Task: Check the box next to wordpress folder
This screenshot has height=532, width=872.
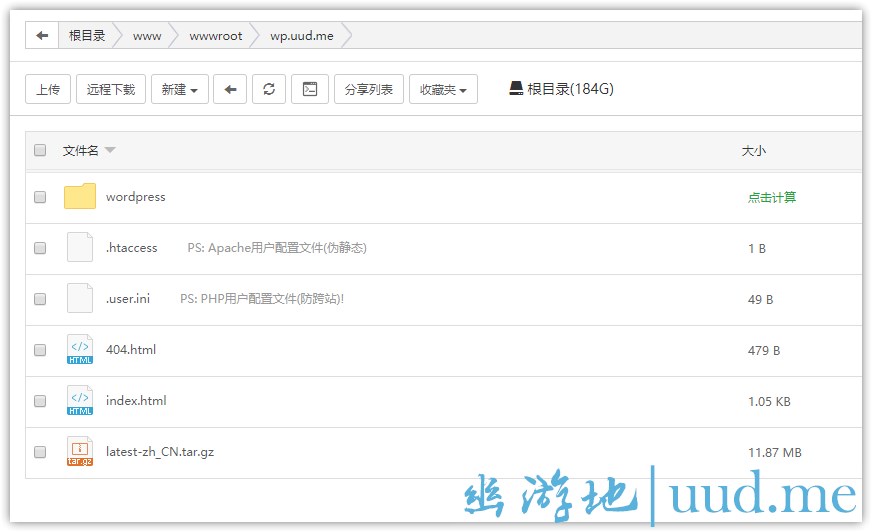Action: [40, 198]
